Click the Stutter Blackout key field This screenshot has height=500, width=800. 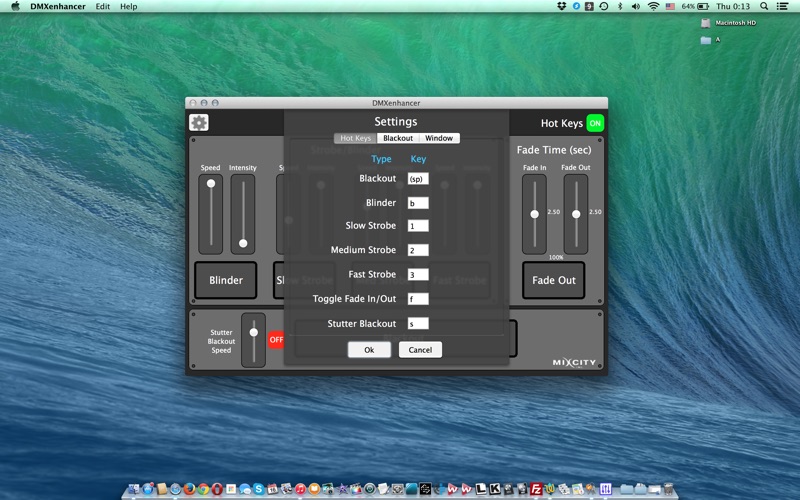[x=418, y=323]
